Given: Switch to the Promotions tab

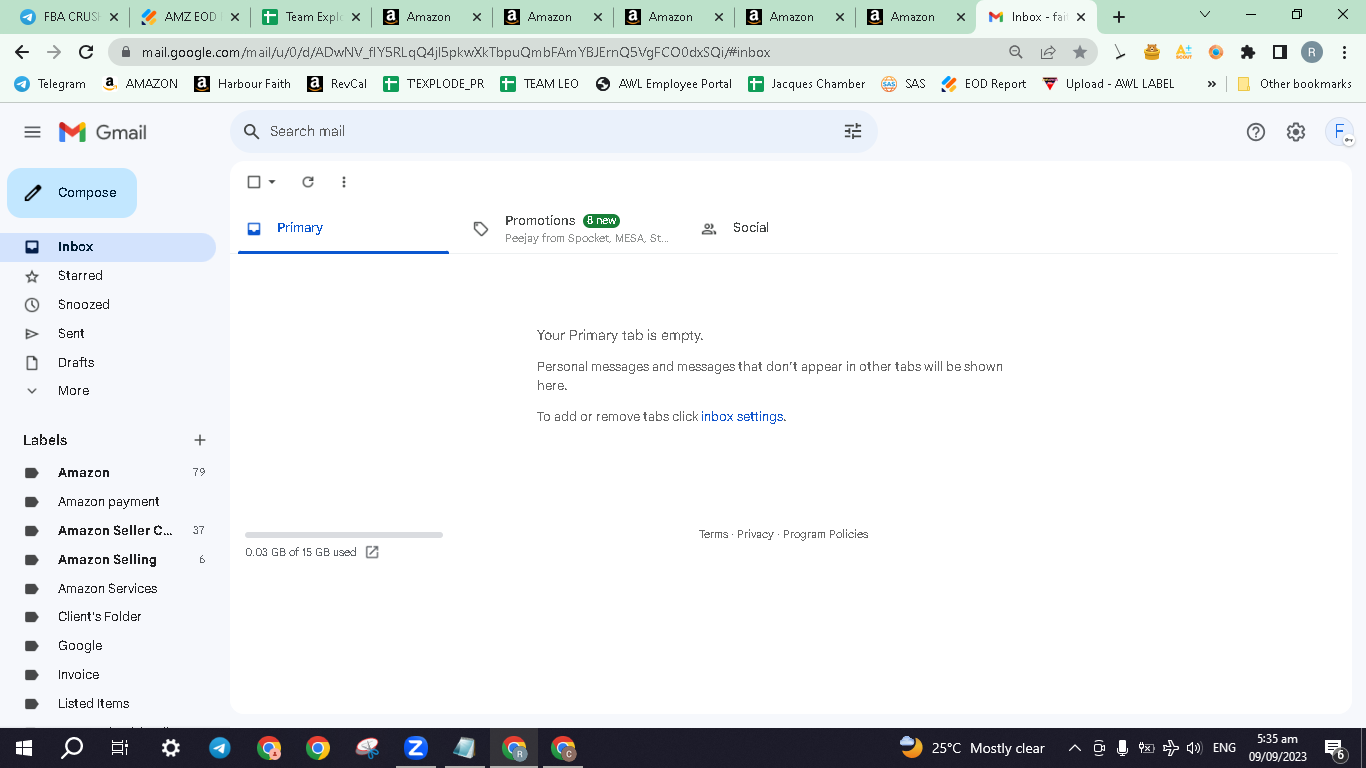Looking at the screenshot, I should point(573,228).
